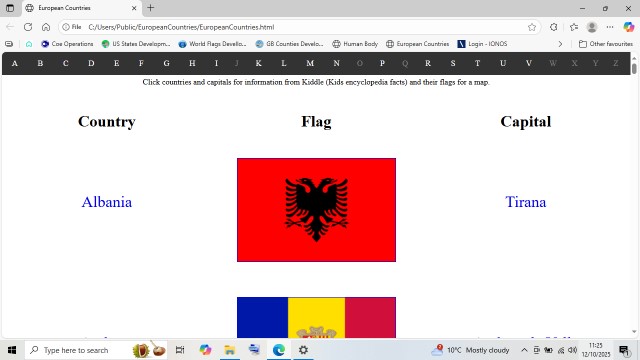Open the tab actions menu icon
This screenshot has width=640, height=360.
tap(10, 8)
